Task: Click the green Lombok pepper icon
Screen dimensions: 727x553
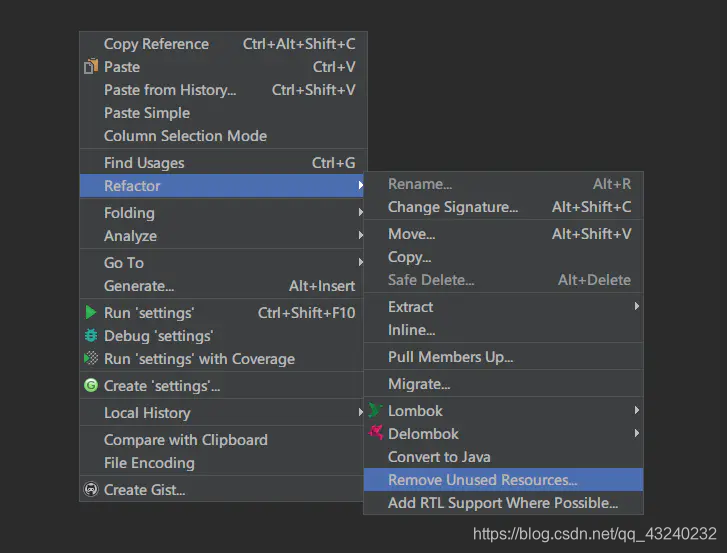Action: pyautogui.click(x=376, y=410)
